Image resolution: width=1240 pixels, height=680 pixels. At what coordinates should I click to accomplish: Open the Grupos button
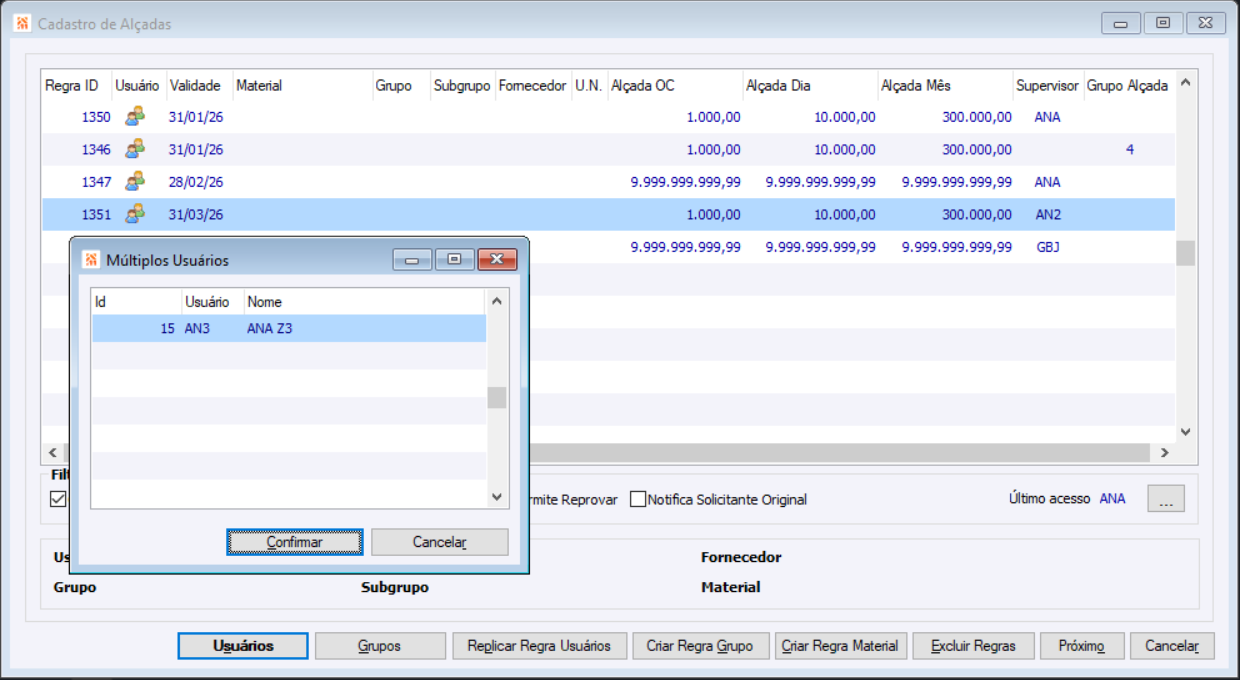(380, 646)
